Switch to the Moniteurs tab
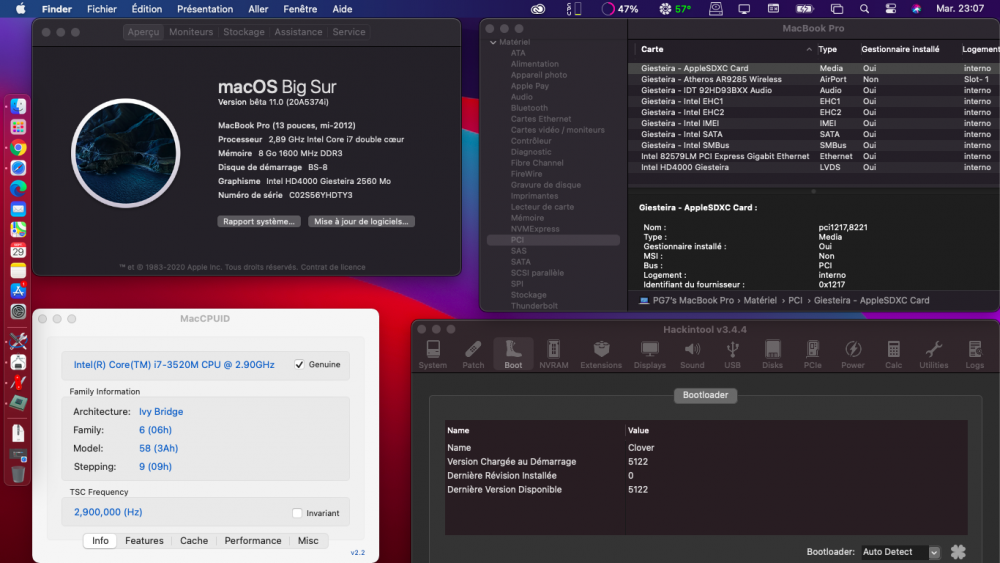The image size is (1000, 563). pos(191,32)
